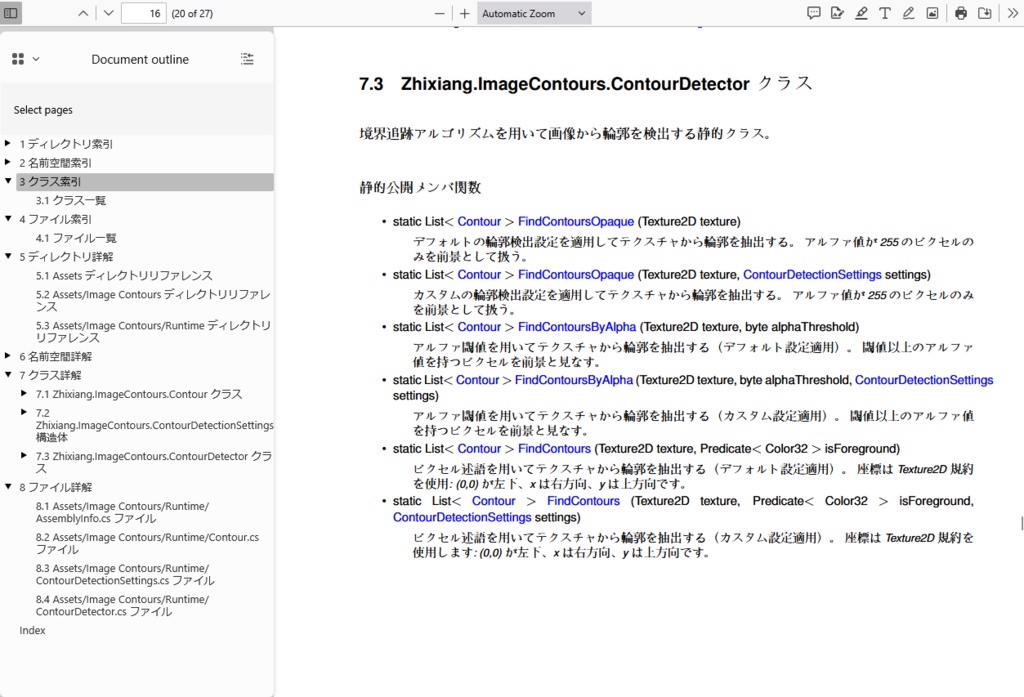
Task: Enable the freehand draw tool
Action: click(x=908, y=13)
